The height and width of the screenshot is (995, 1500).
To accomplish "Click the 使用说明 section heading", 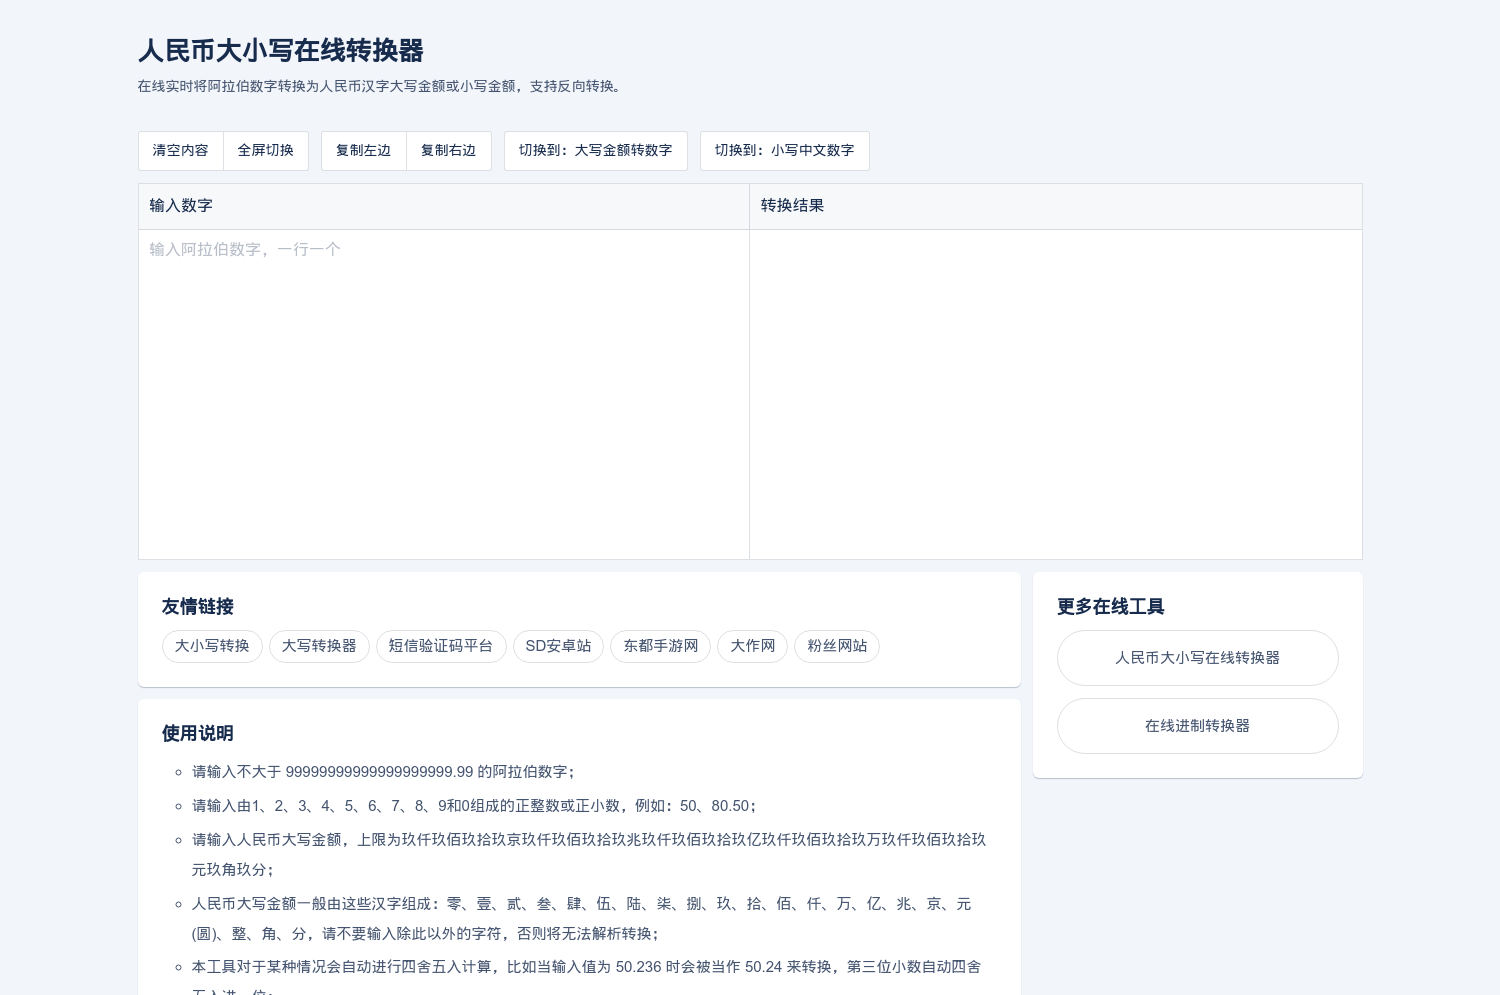I will pos(198,734).
